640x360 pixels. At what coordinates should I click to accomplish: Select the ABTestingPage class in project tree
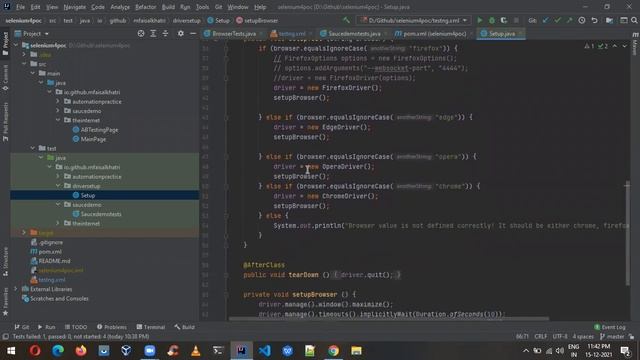(95, 129)
